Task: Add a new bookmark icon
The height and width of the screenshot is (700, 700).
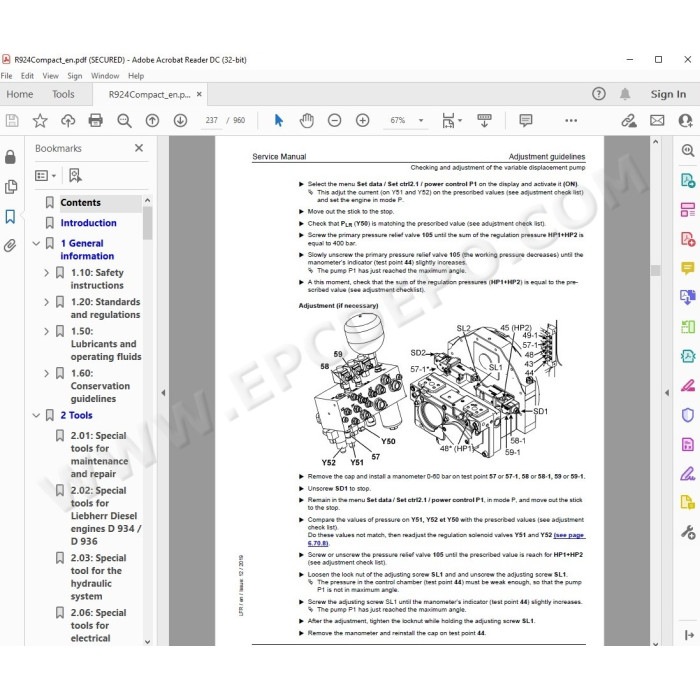Action: pyautogui.click(x=75, y=175)
